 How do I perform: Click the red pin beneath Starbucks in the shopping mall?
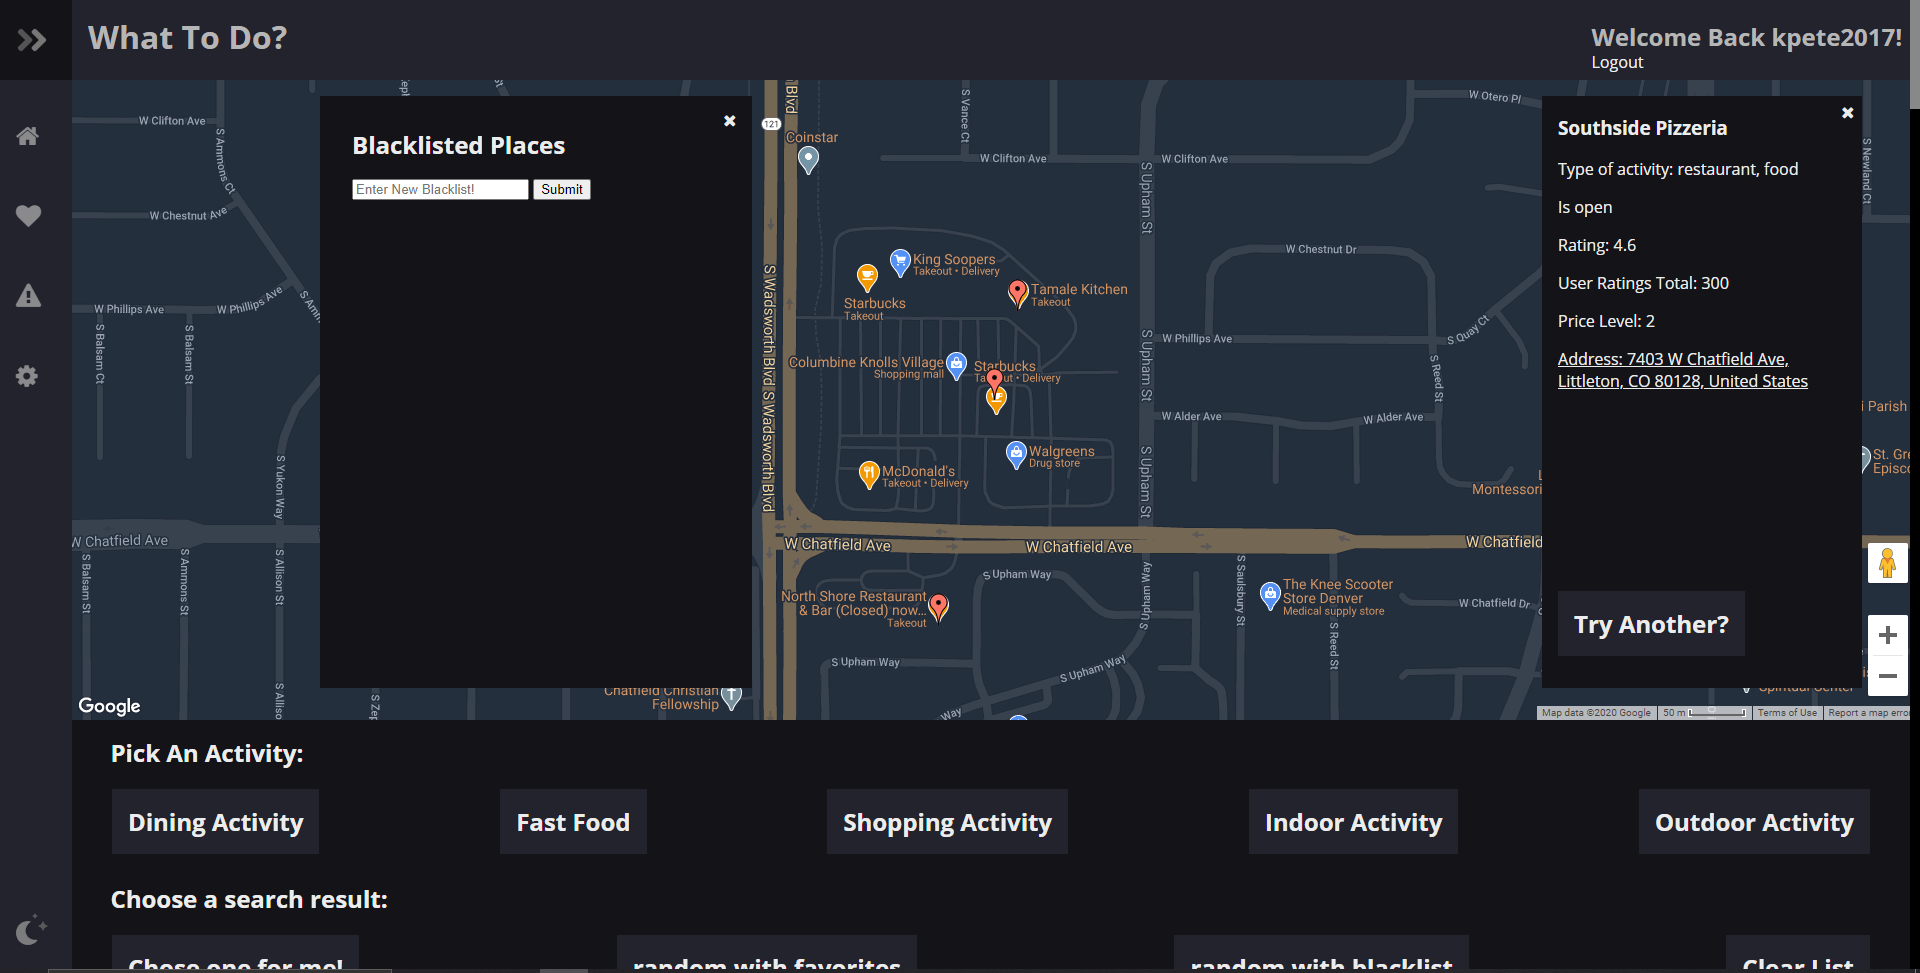994,381
